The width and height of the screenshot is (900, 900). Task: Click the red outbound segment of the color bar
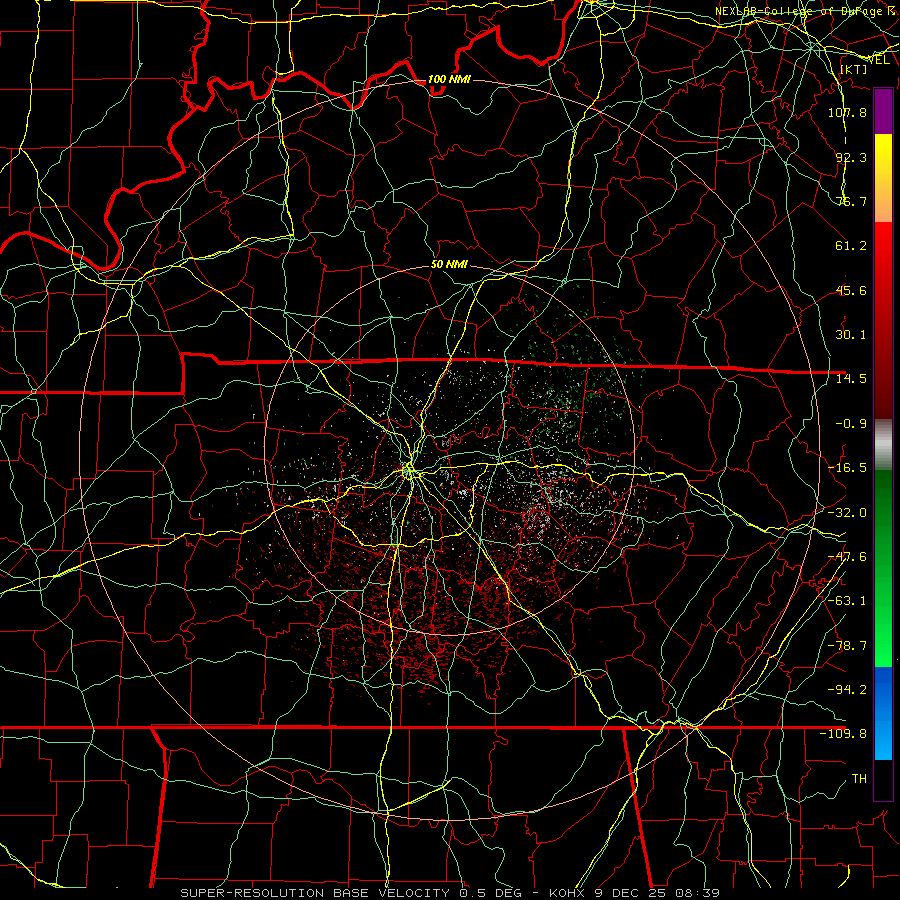(883, 320)
